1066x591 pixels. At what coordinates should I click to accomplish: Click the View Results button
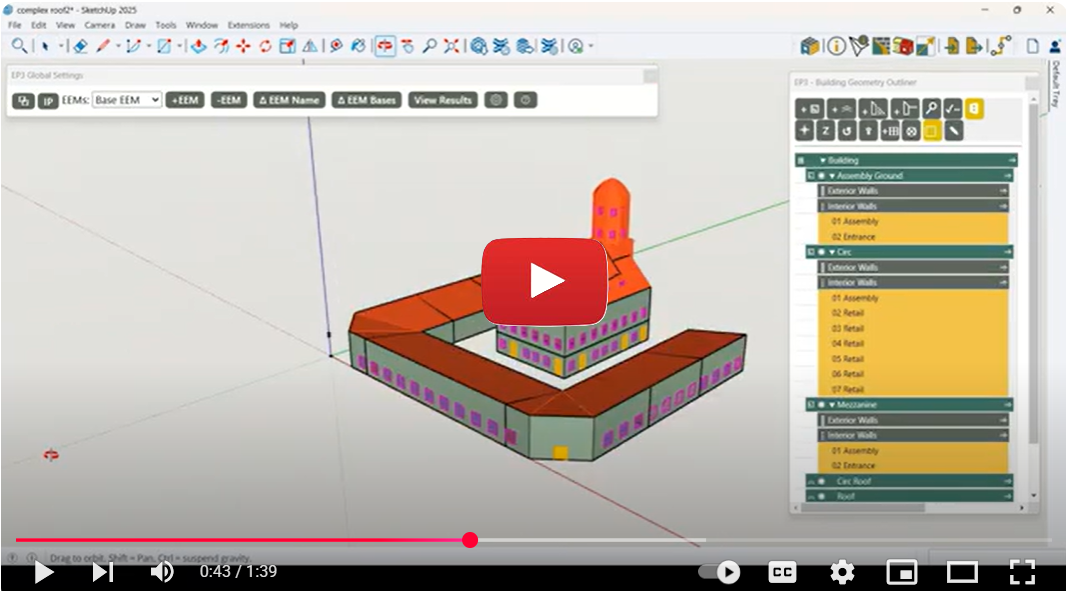click(x=443, y=101)
